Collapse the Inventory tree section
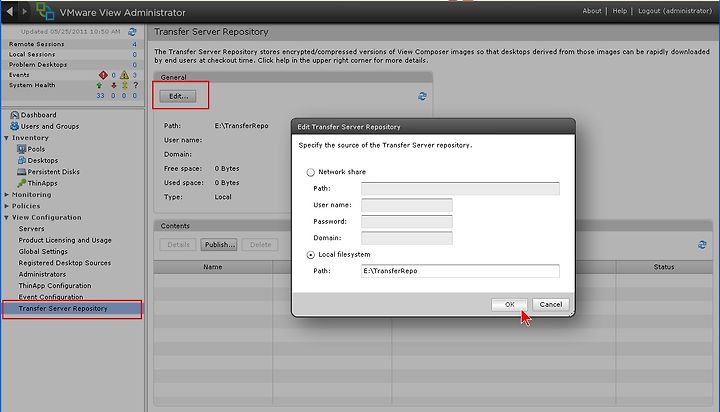Screen dimensions: 720x412 pyautogui.click(x=6, y=138)
